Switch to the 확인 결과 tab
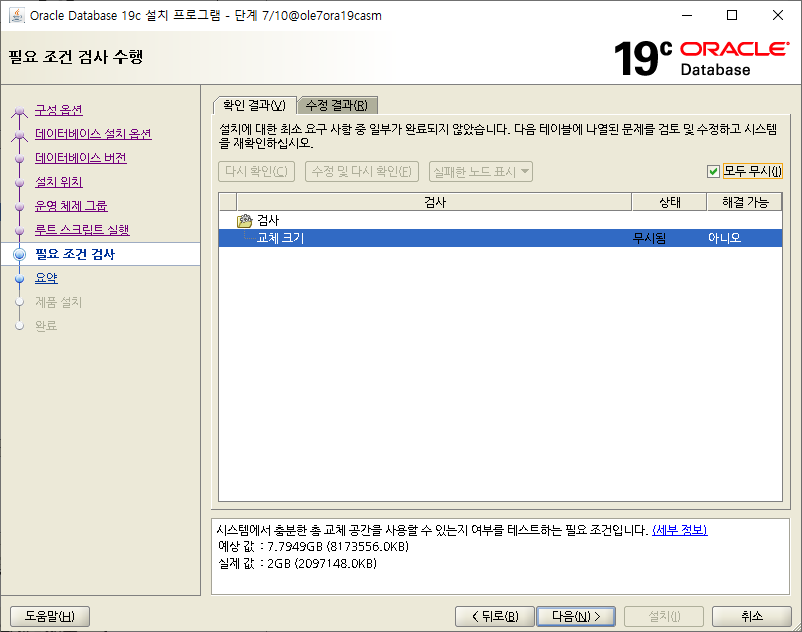The width and height of the screenshot is (802, 632). pyautogui.click(x=254, y=105)
